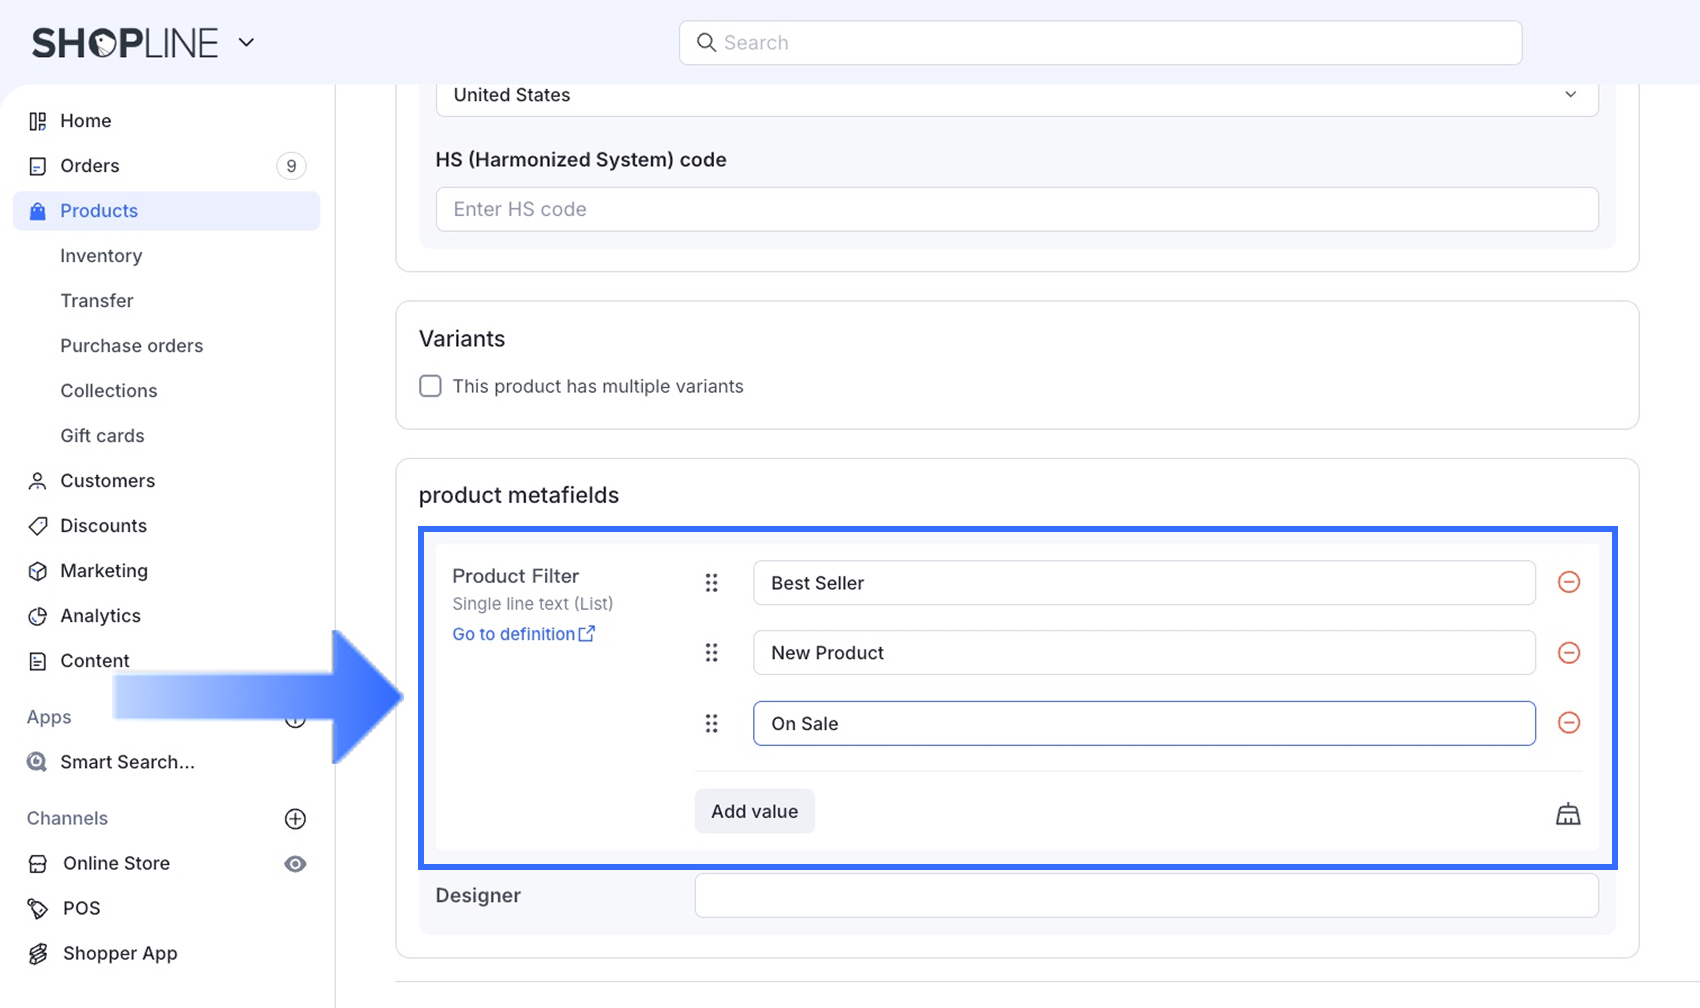Grab drag handle beside Best Seller
1700x1008 pixels.
tap(711, 583)
